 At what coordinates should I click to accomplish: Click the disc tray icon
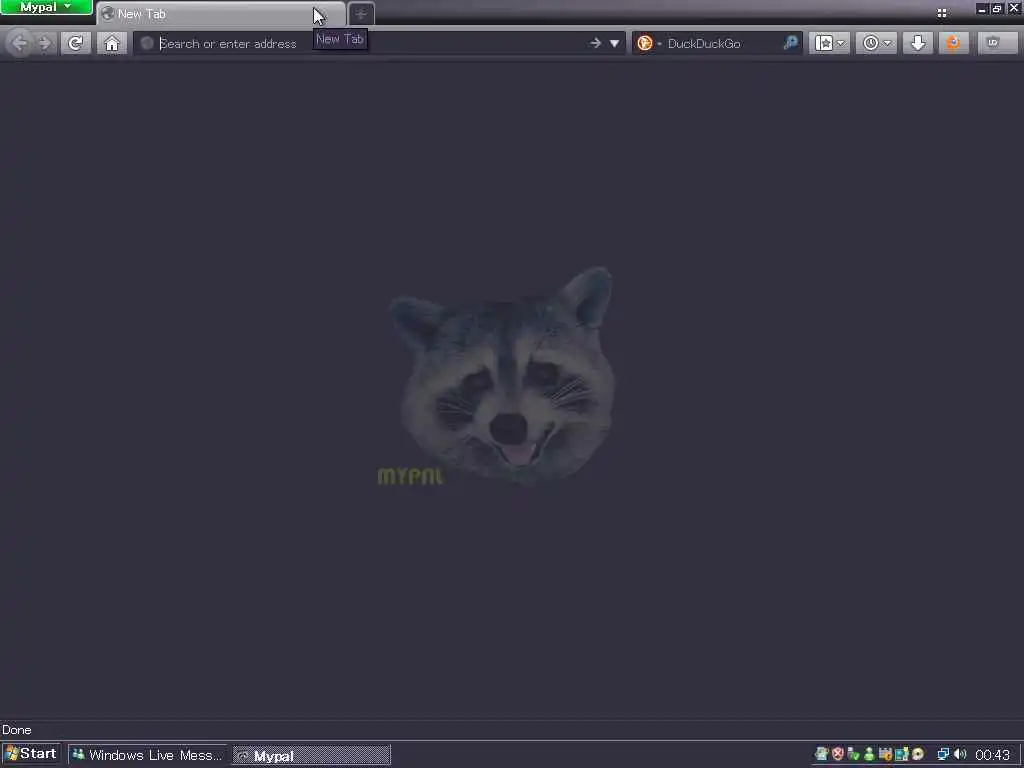pos(918,754)
